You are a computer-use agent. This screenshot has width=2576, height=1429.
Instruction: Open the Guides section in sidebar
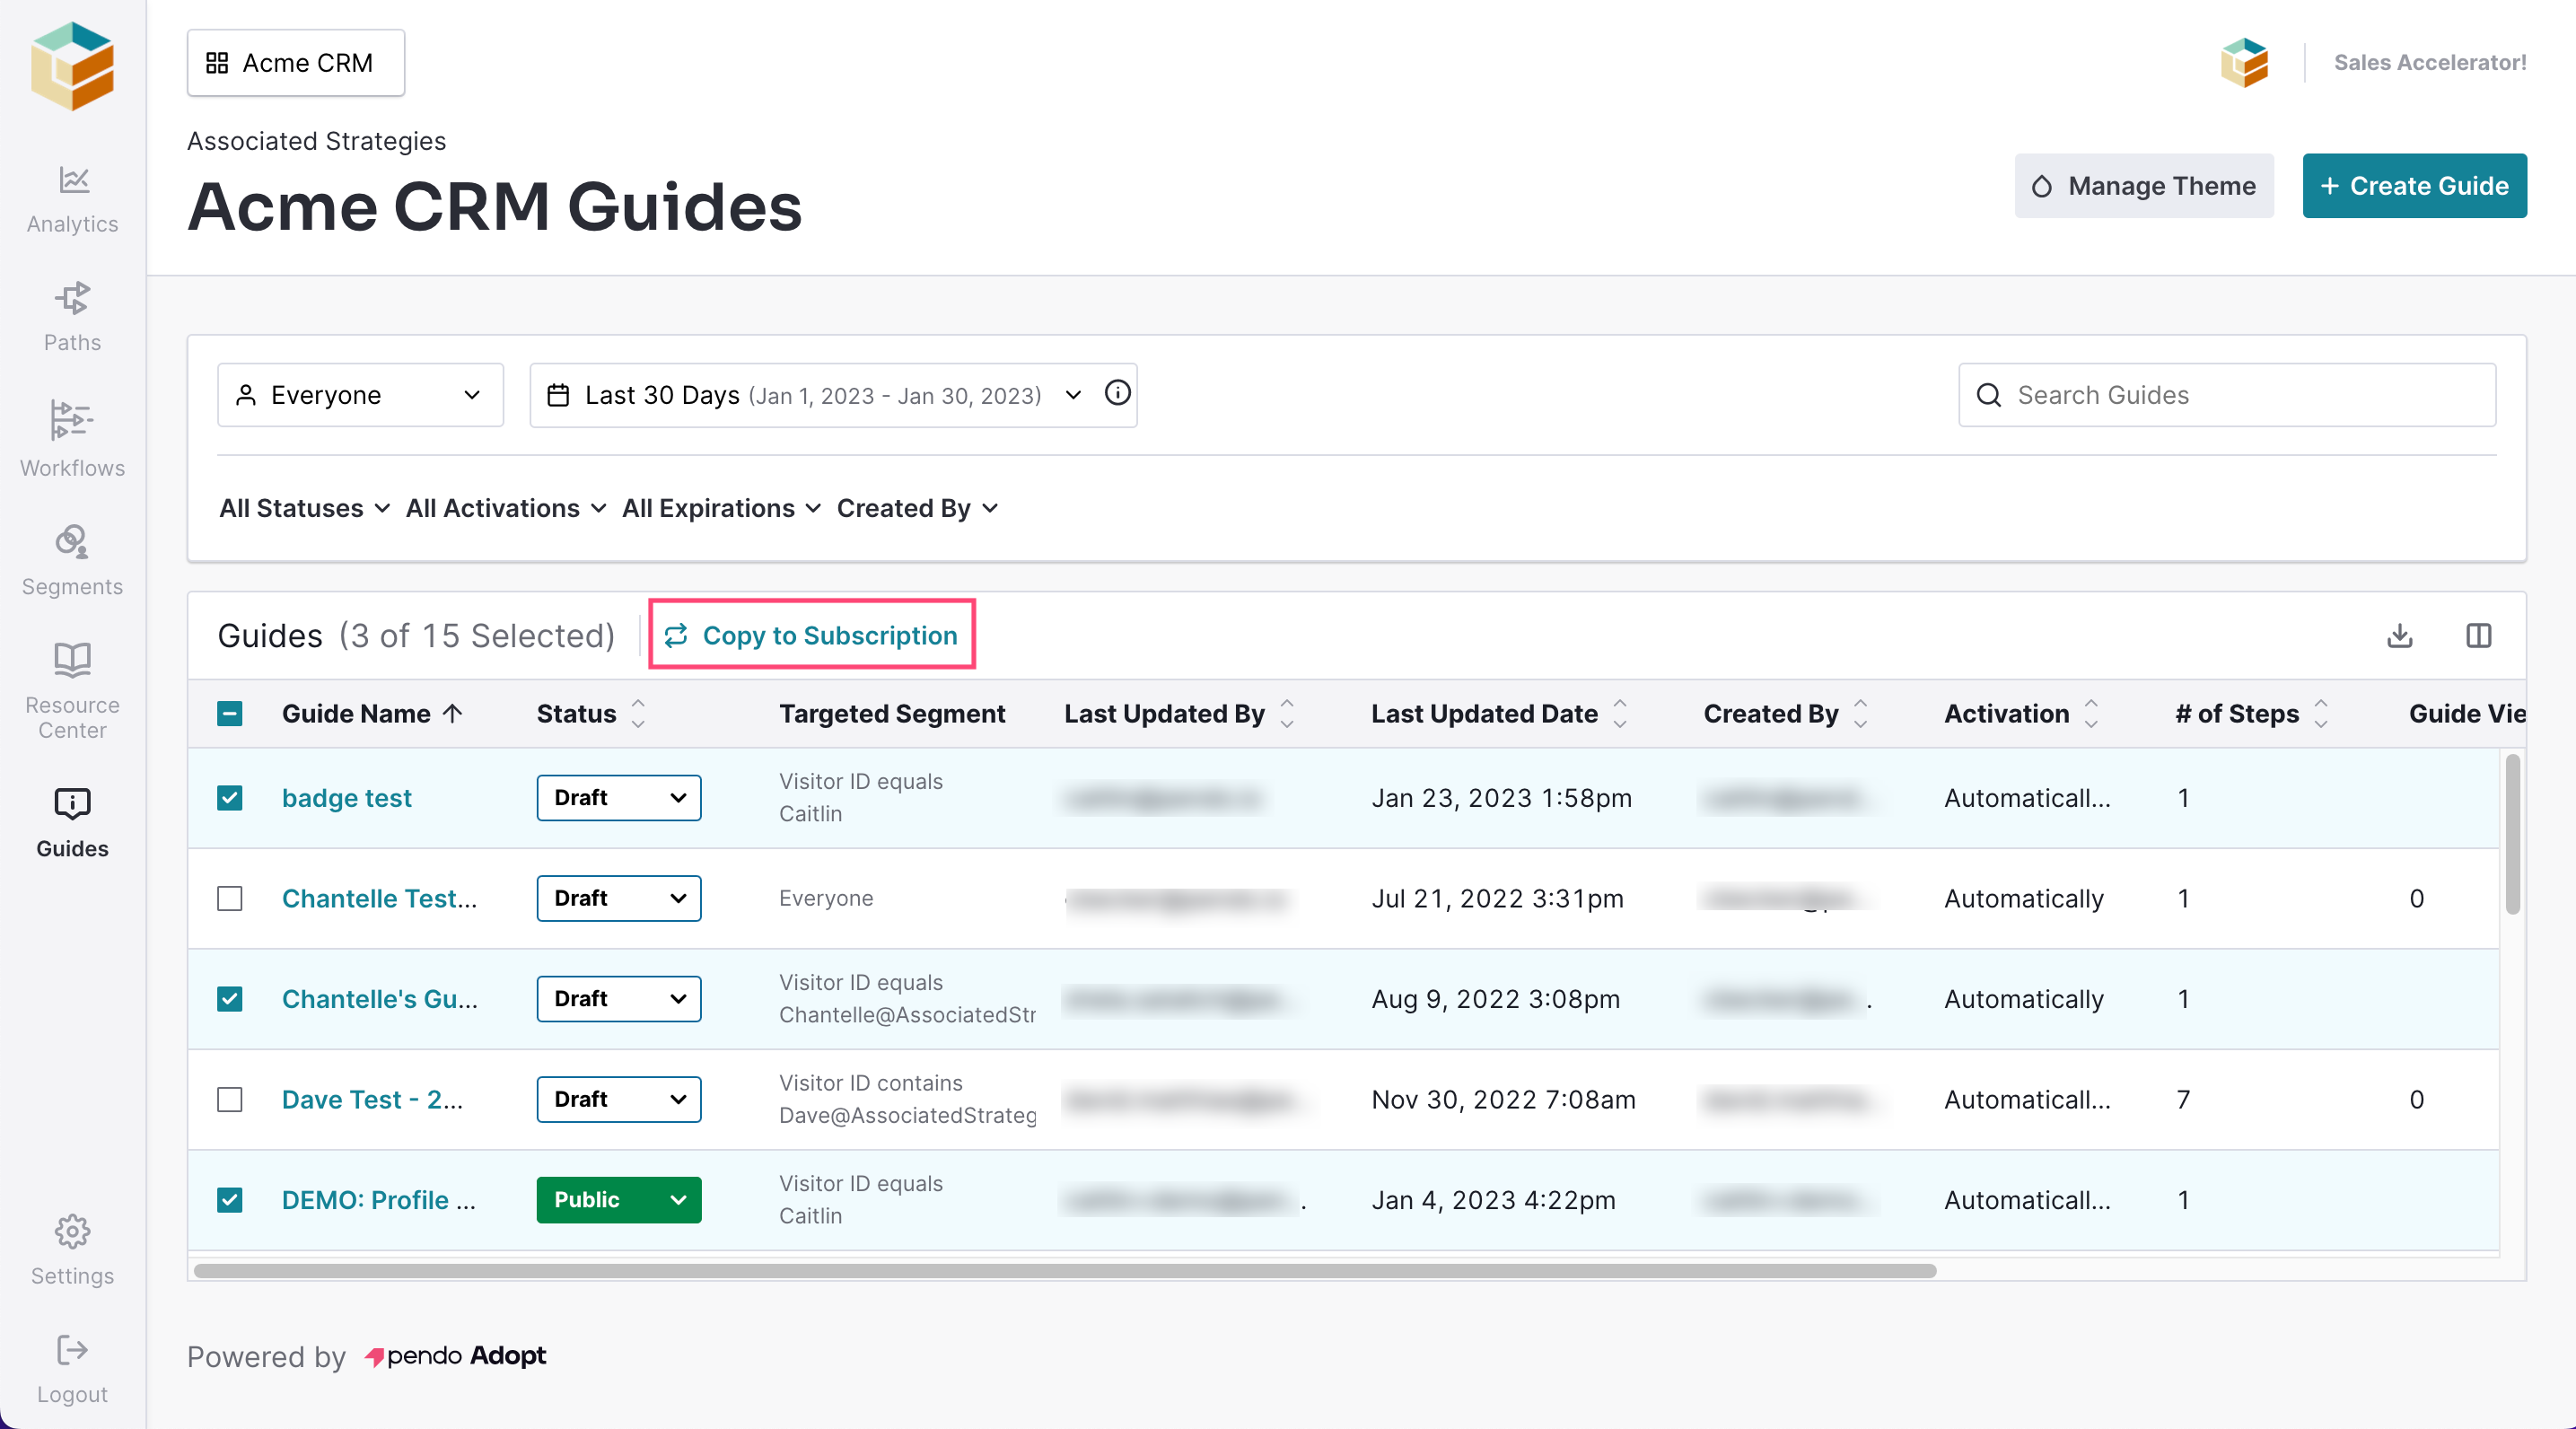click(x=72, y=823)
